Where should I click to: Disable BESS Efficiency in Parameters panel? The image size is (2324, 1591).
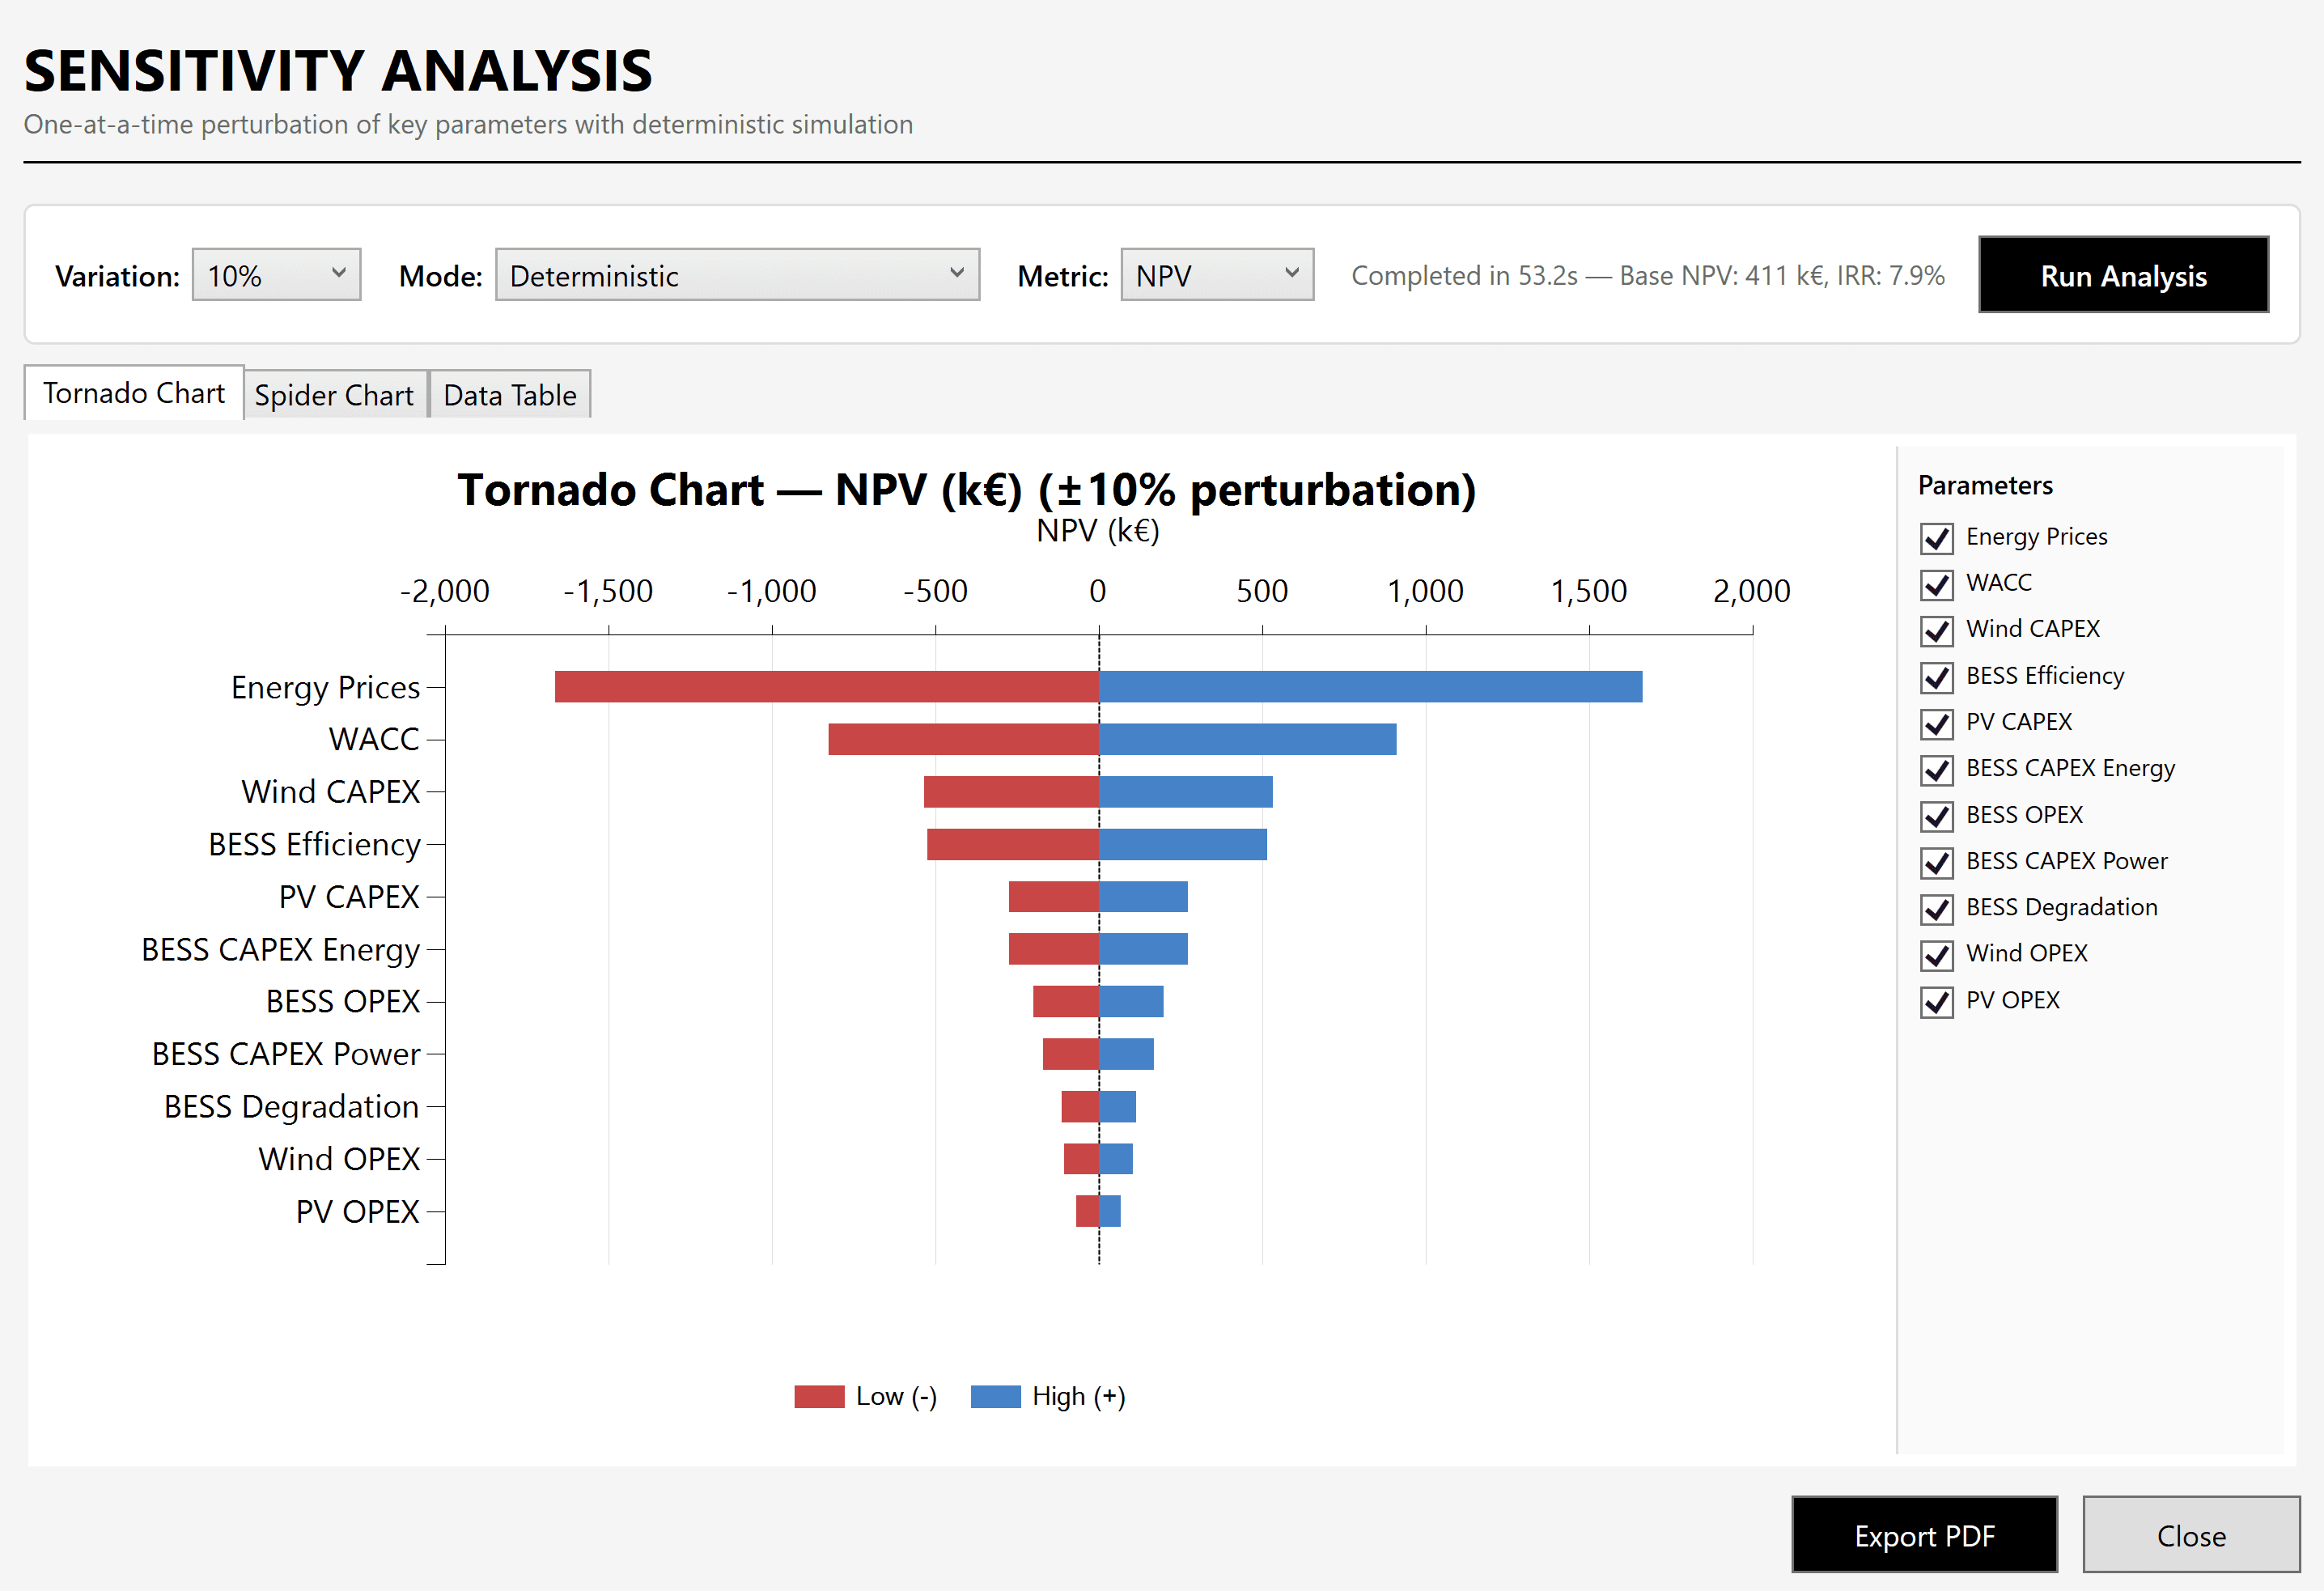1937,677
